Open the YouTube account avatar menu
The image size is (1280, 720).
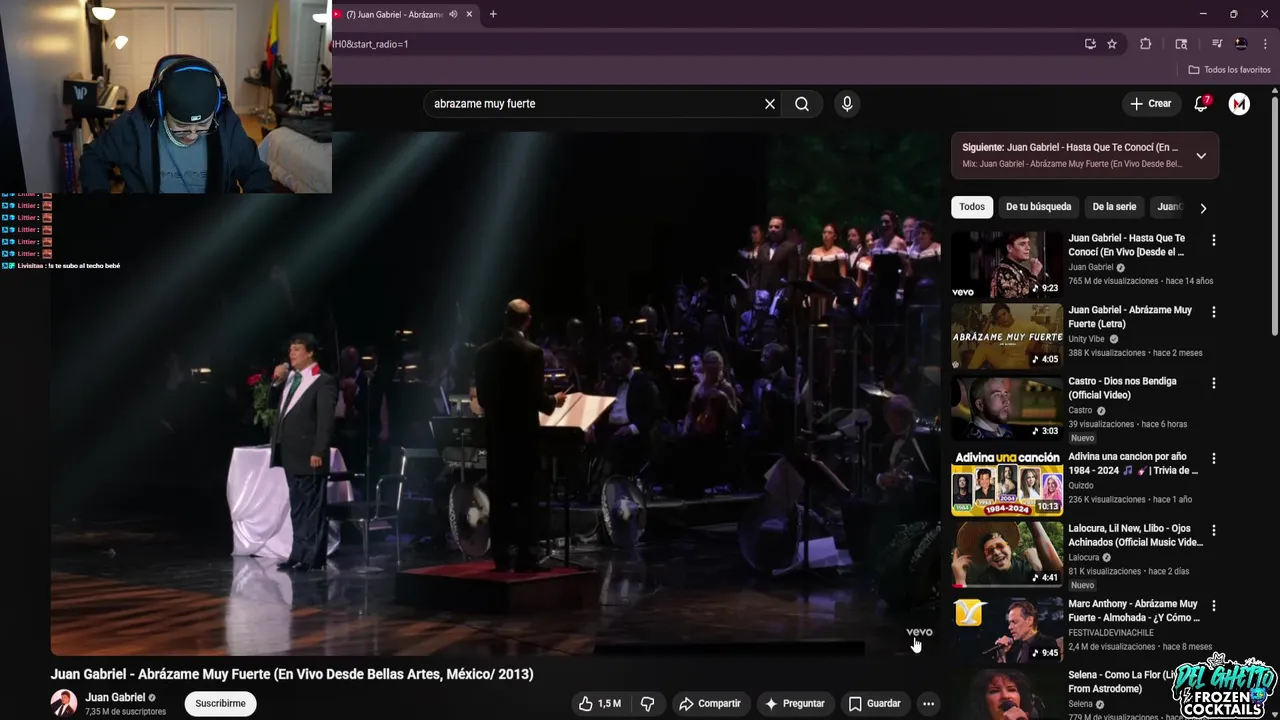[1239, 104]
